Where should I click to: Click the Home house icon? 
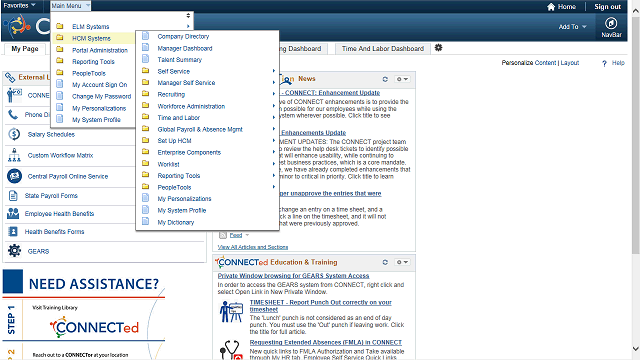(x=551, y=7)
